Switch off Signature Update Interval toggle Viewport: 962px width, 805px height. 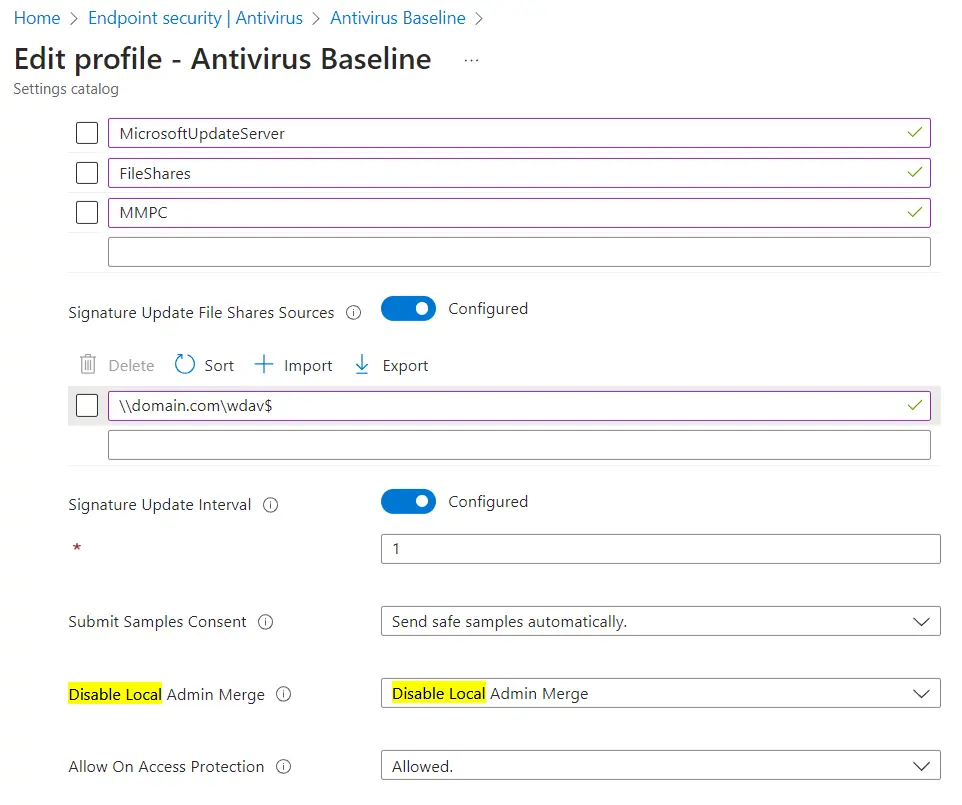408,502
